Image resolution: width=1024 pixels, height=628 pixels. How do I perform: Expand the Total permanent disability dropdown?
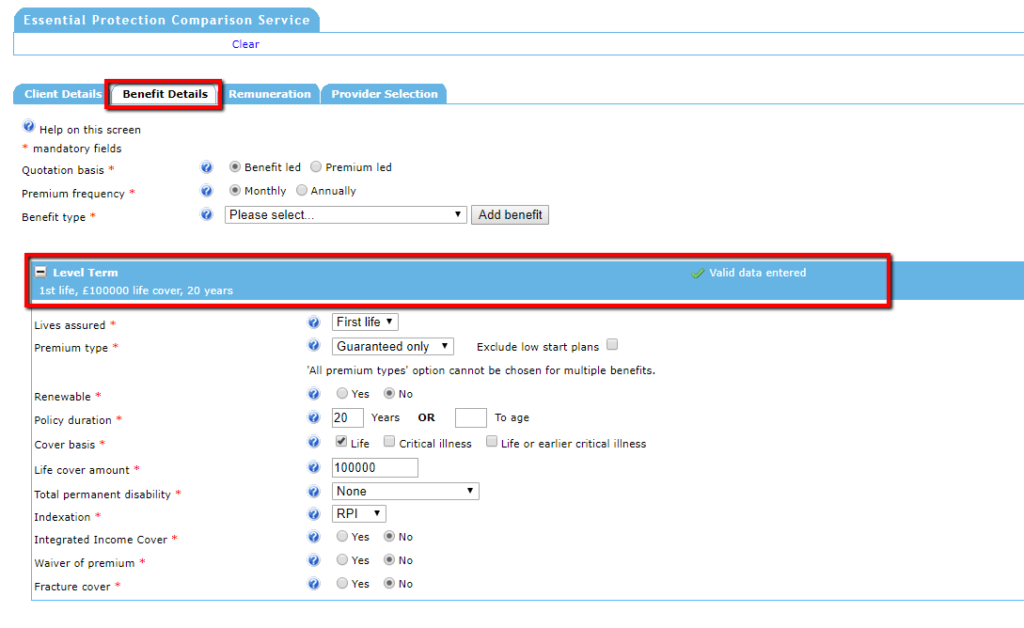pyautogui.click(x=405, y=491)
